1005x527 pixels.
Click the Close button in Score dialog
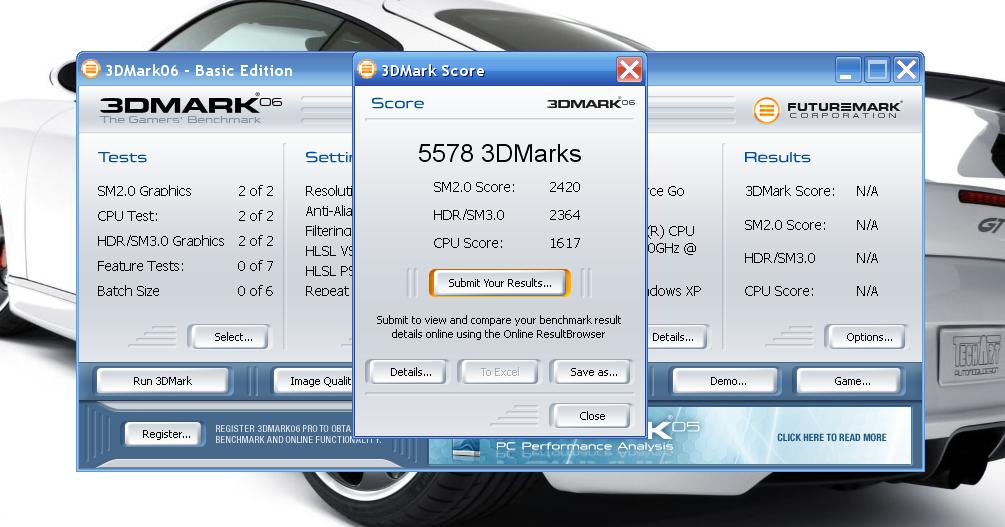pos(591,416)
